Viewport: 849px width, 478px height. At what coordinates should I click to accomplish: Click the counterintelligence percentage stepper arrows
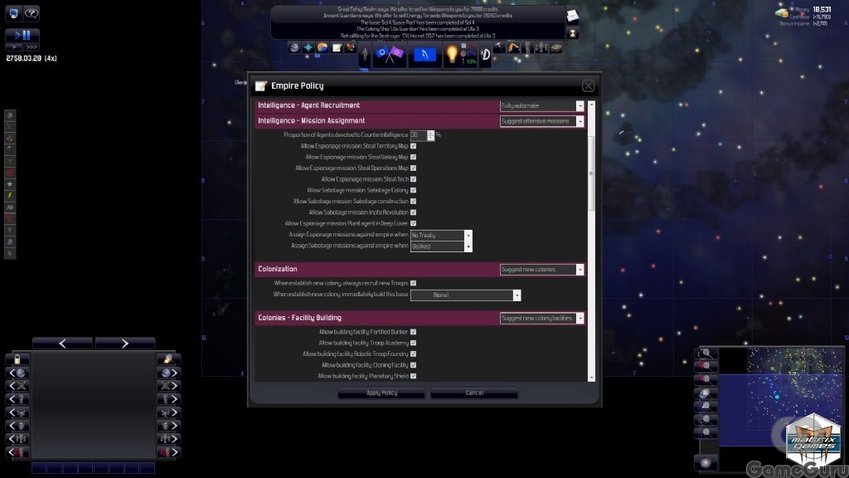pyautogui.click(x=431, y=135)
